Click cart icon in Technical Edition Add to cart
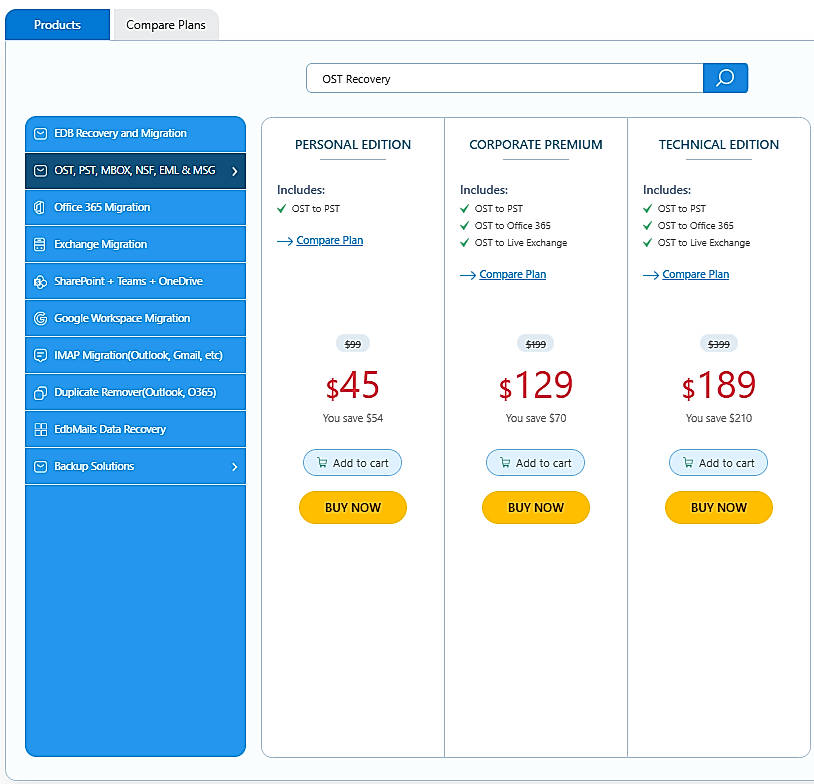Screen dimensions: 814x784 point(688,462)
